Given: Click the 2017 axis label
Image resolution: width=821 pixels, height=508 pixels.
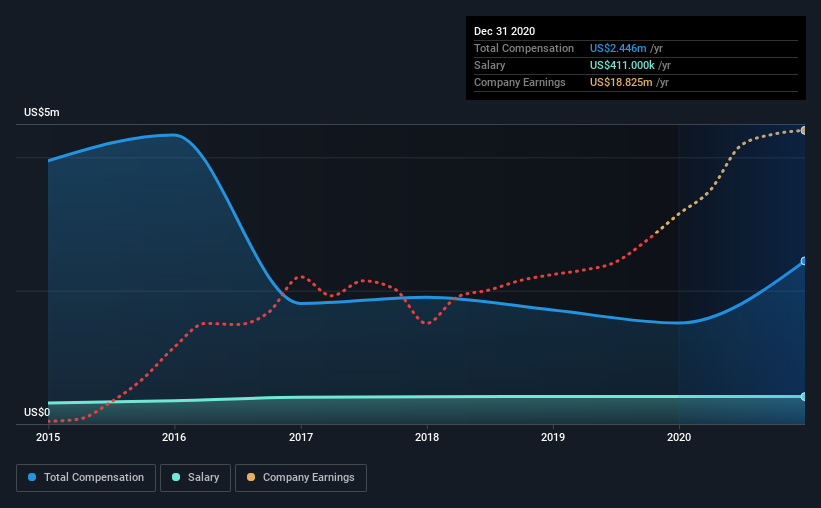Looking at the screenshot, I should (x=301, y=437).
